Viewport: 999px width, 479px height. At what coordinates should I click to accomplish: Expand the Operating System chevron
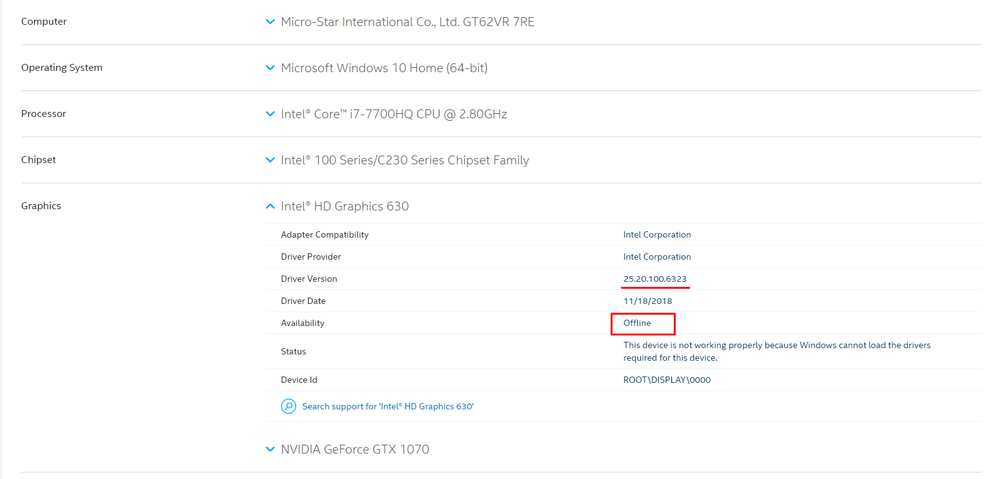click(x=270, y=68)
